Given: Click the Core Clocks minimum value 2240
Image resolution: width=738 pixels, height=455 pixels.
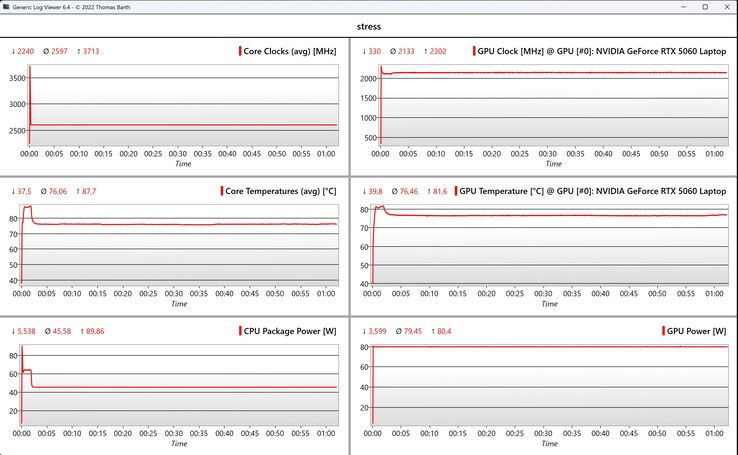Looking at the screenshot, I should point(24,51).
